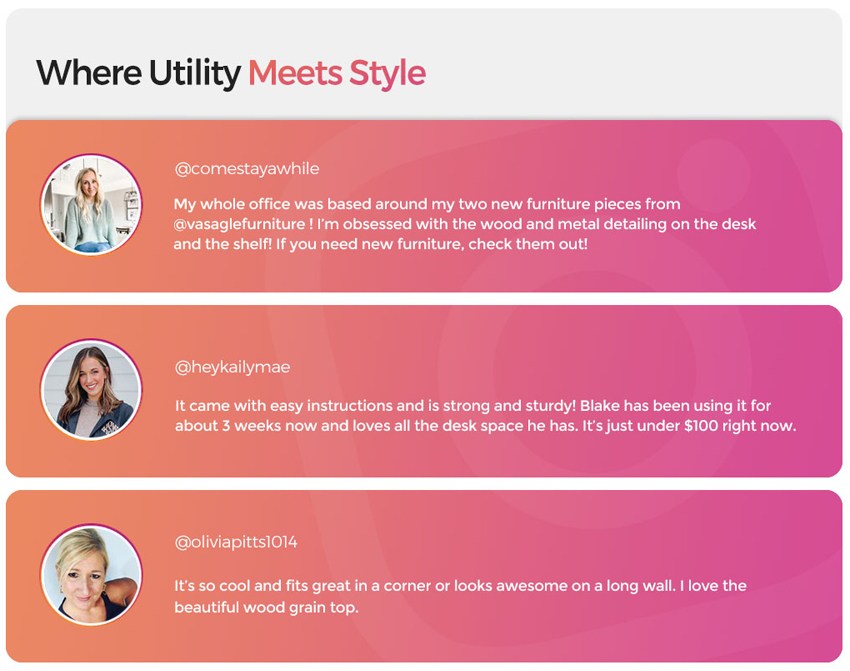Click the @oliviapitts1014 profile photo
Viewport: 850px width, 671px height.
(x=91, y=575)
